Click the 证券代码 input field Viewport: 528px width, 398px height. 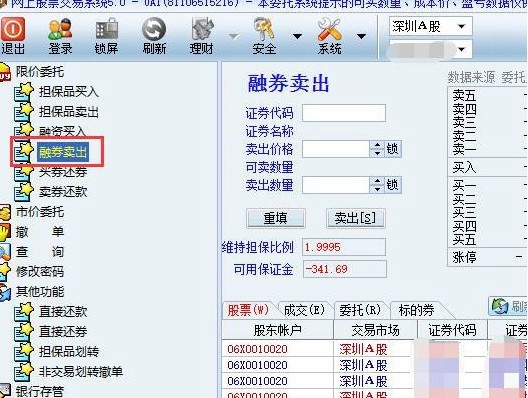(344, 113)
